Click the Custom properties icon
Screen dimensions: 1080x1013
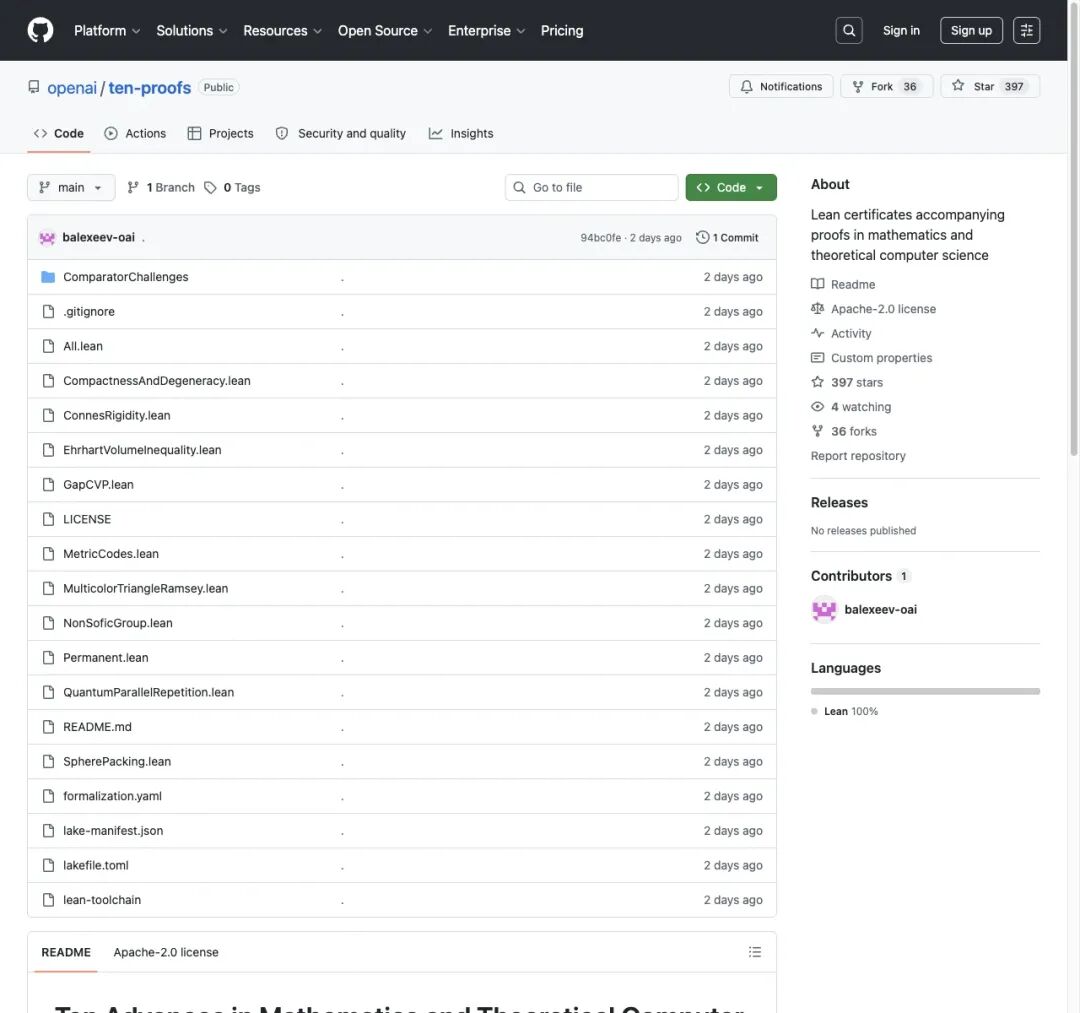(818, 358)
